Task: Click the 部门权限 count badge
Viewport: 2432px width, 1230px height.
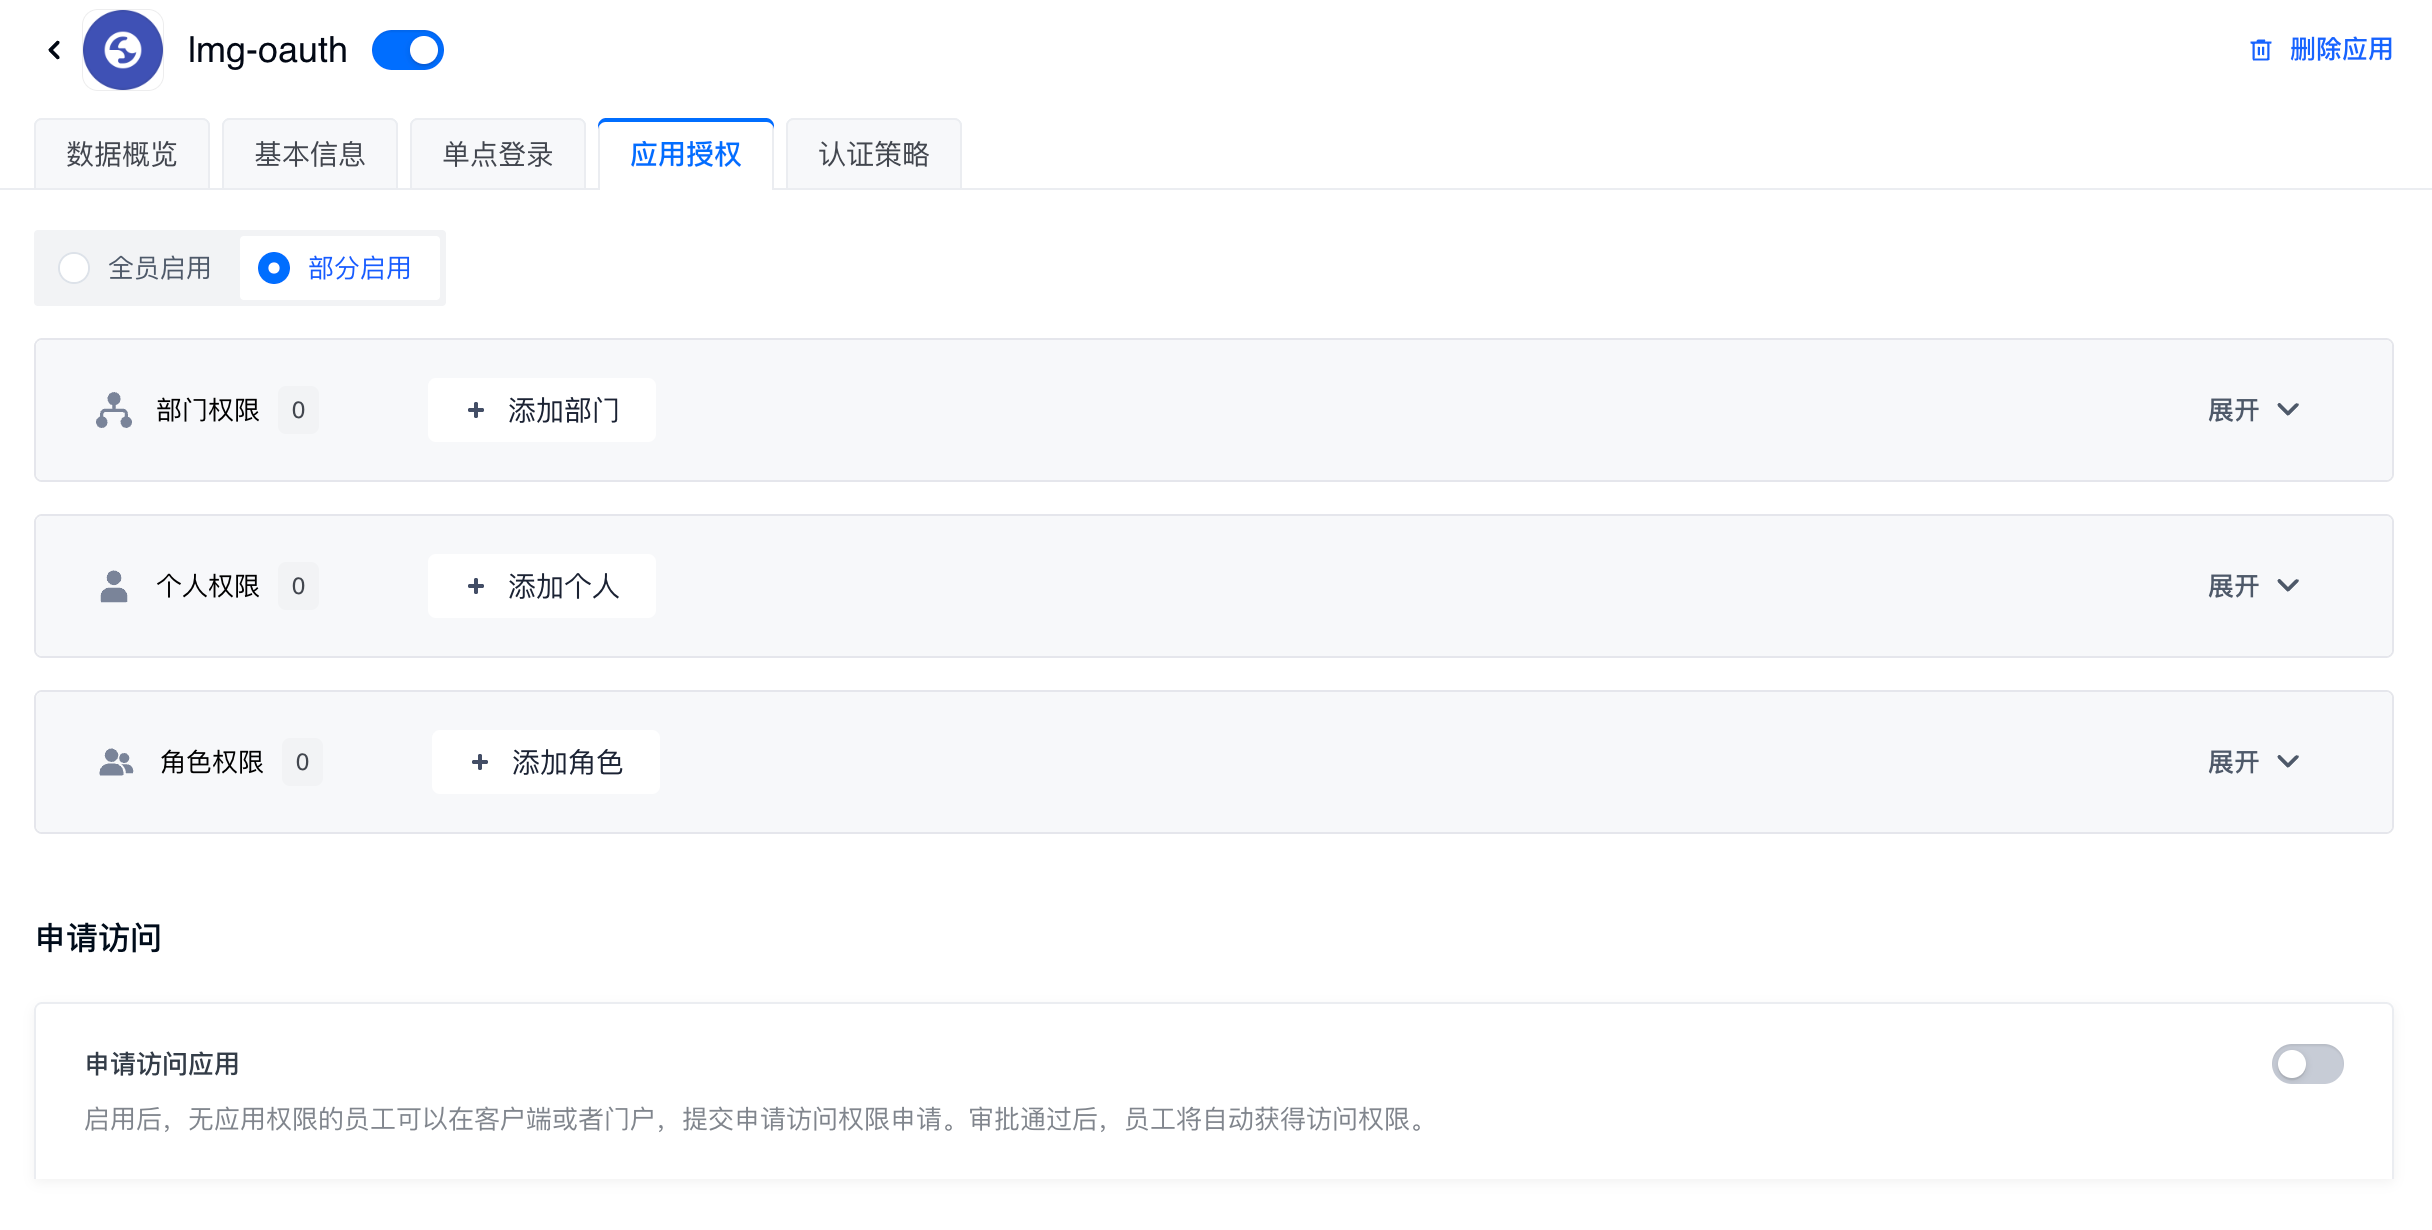Action: click(298, 410)
